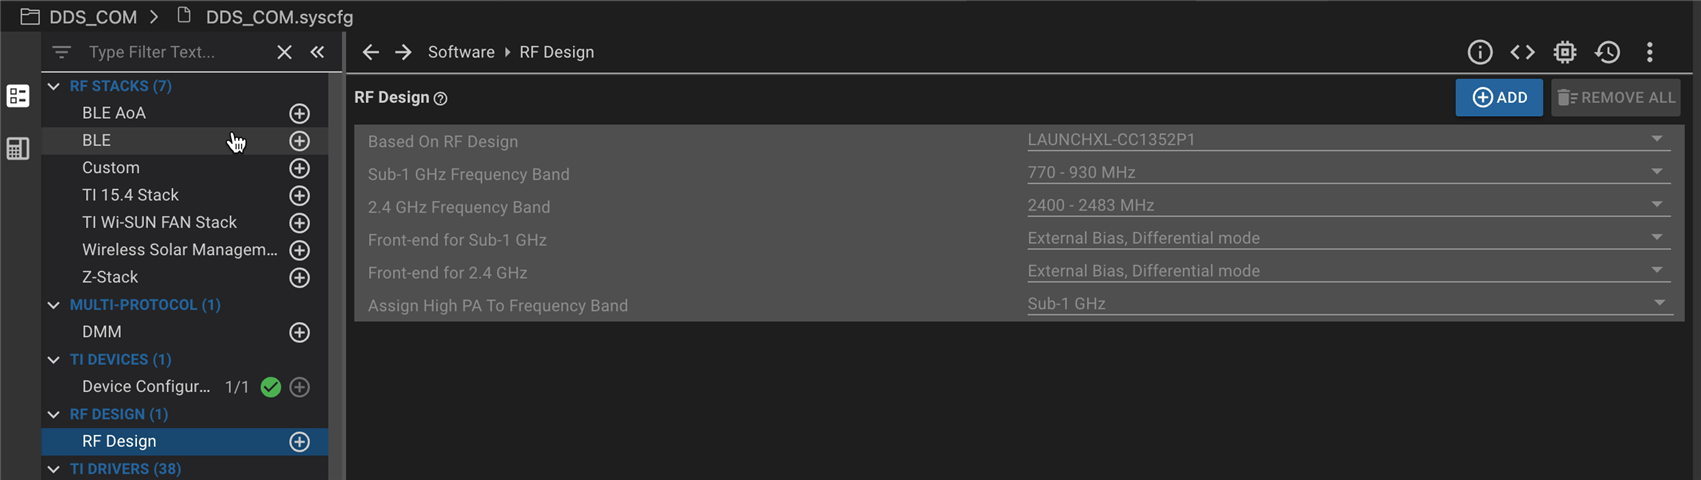Viewport: 1701px width, 480px height.
Task: Click Software in the breadcrumb
Action: pos(461,52)
